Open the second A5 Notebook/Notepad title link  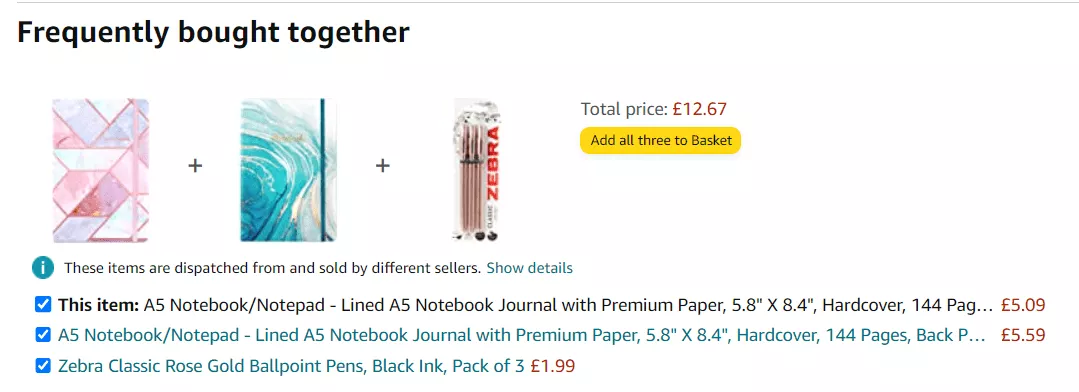coord(526,336)
